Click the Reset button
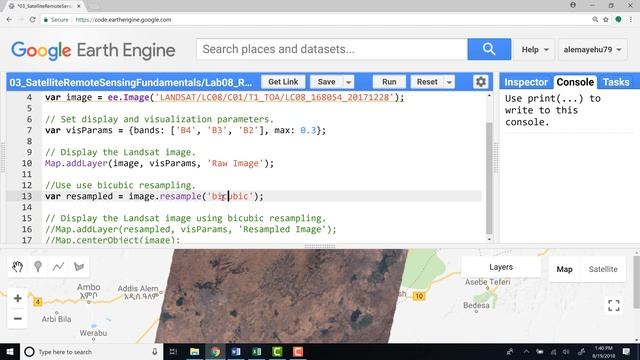The height and width of the screenshot is (360, 640). 427,82
